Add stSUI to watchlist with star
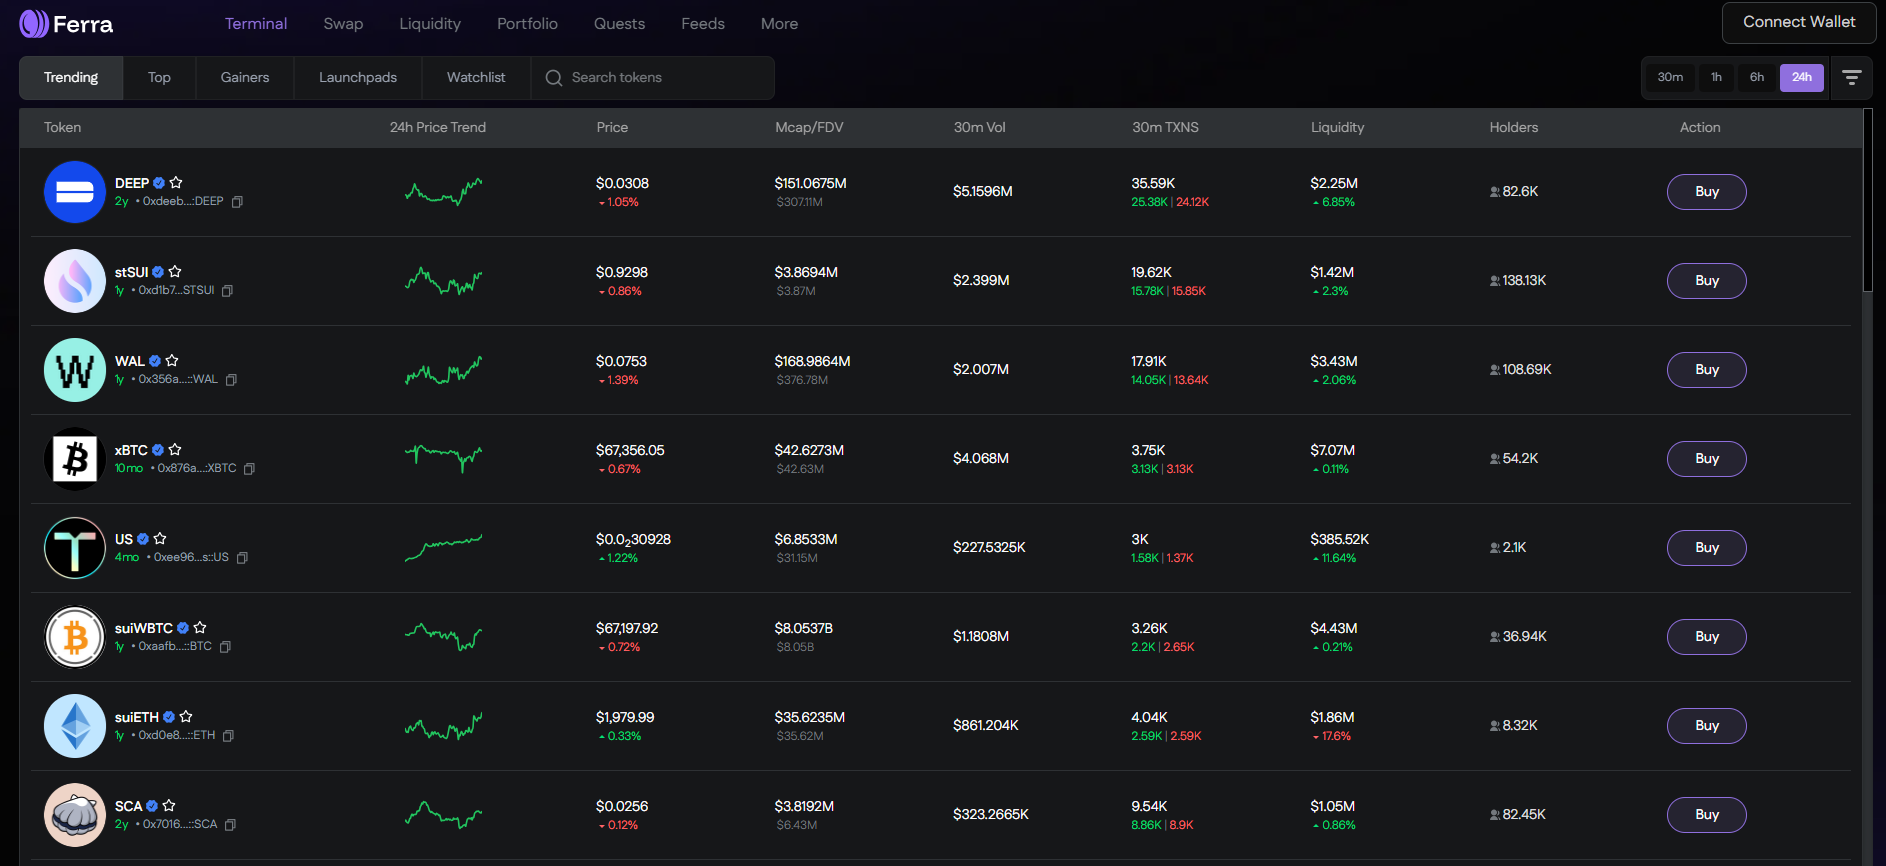The image size is (1886, 866). pyautogui.click(x=175, y=272)
